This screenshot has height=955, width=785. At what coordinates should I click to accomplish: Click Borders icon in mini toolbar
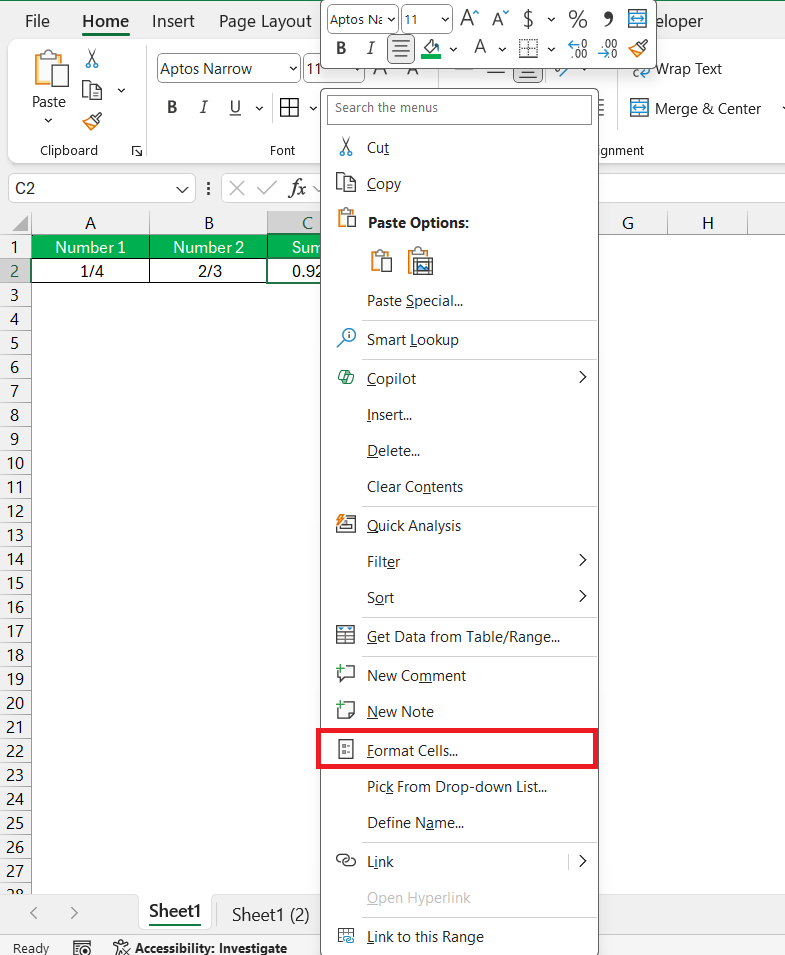[x=528, y=49]
